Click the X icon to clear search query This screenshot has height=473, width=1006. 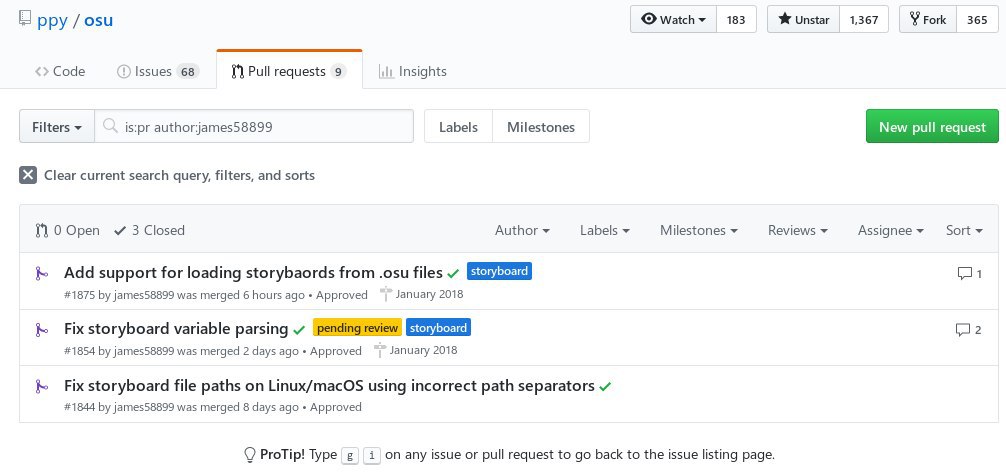(x=28, y=175)
